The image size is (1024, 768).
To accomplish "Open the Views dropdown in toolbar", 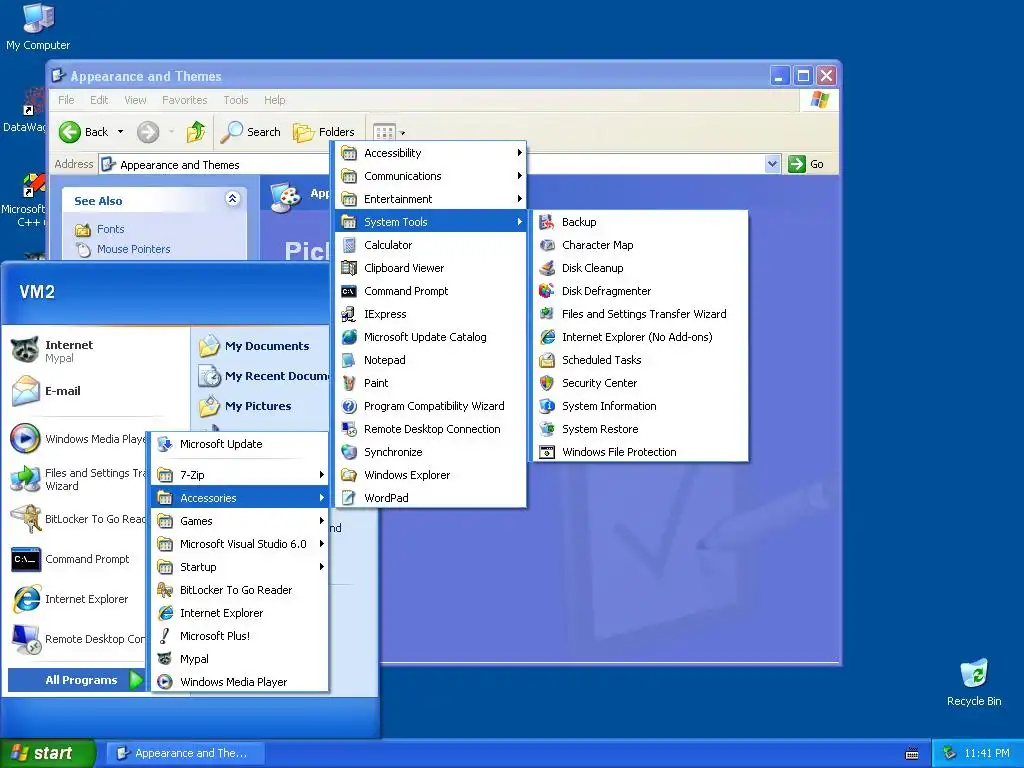I will click(x=403, y=133).
